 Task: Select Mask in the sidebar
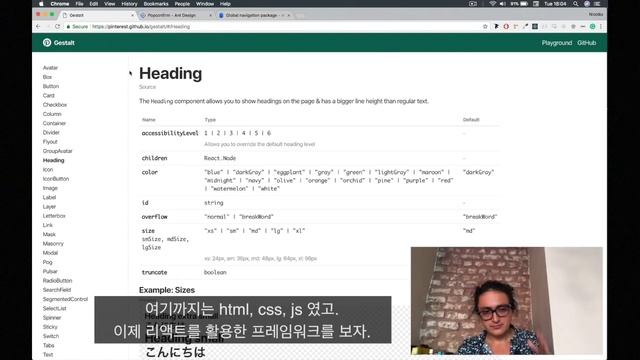tap(49, 234)
